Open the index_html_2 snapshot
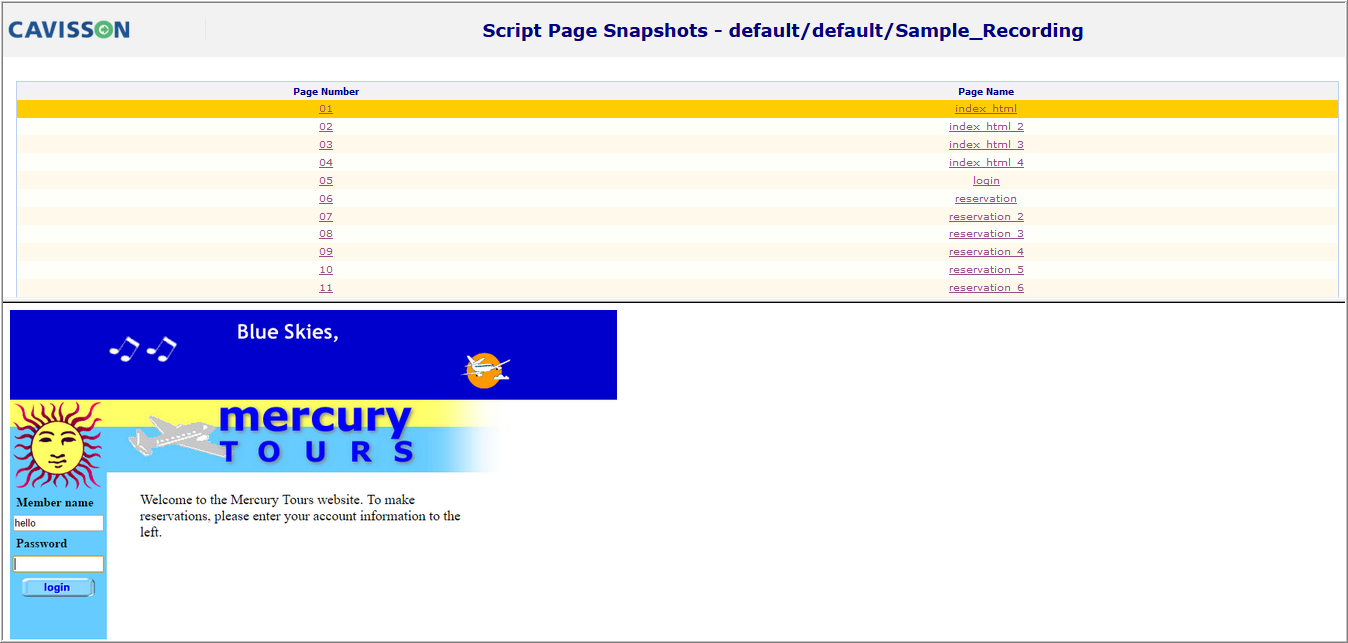Viewport: 1348px width, 643px height. pyautogui.click(x=986, y=127)
